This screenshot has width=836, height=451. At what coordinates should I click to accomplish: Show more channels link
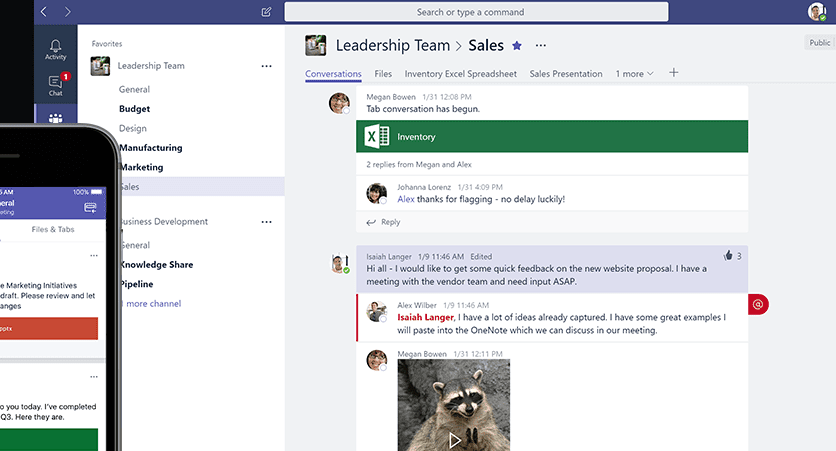coord(151,304)
